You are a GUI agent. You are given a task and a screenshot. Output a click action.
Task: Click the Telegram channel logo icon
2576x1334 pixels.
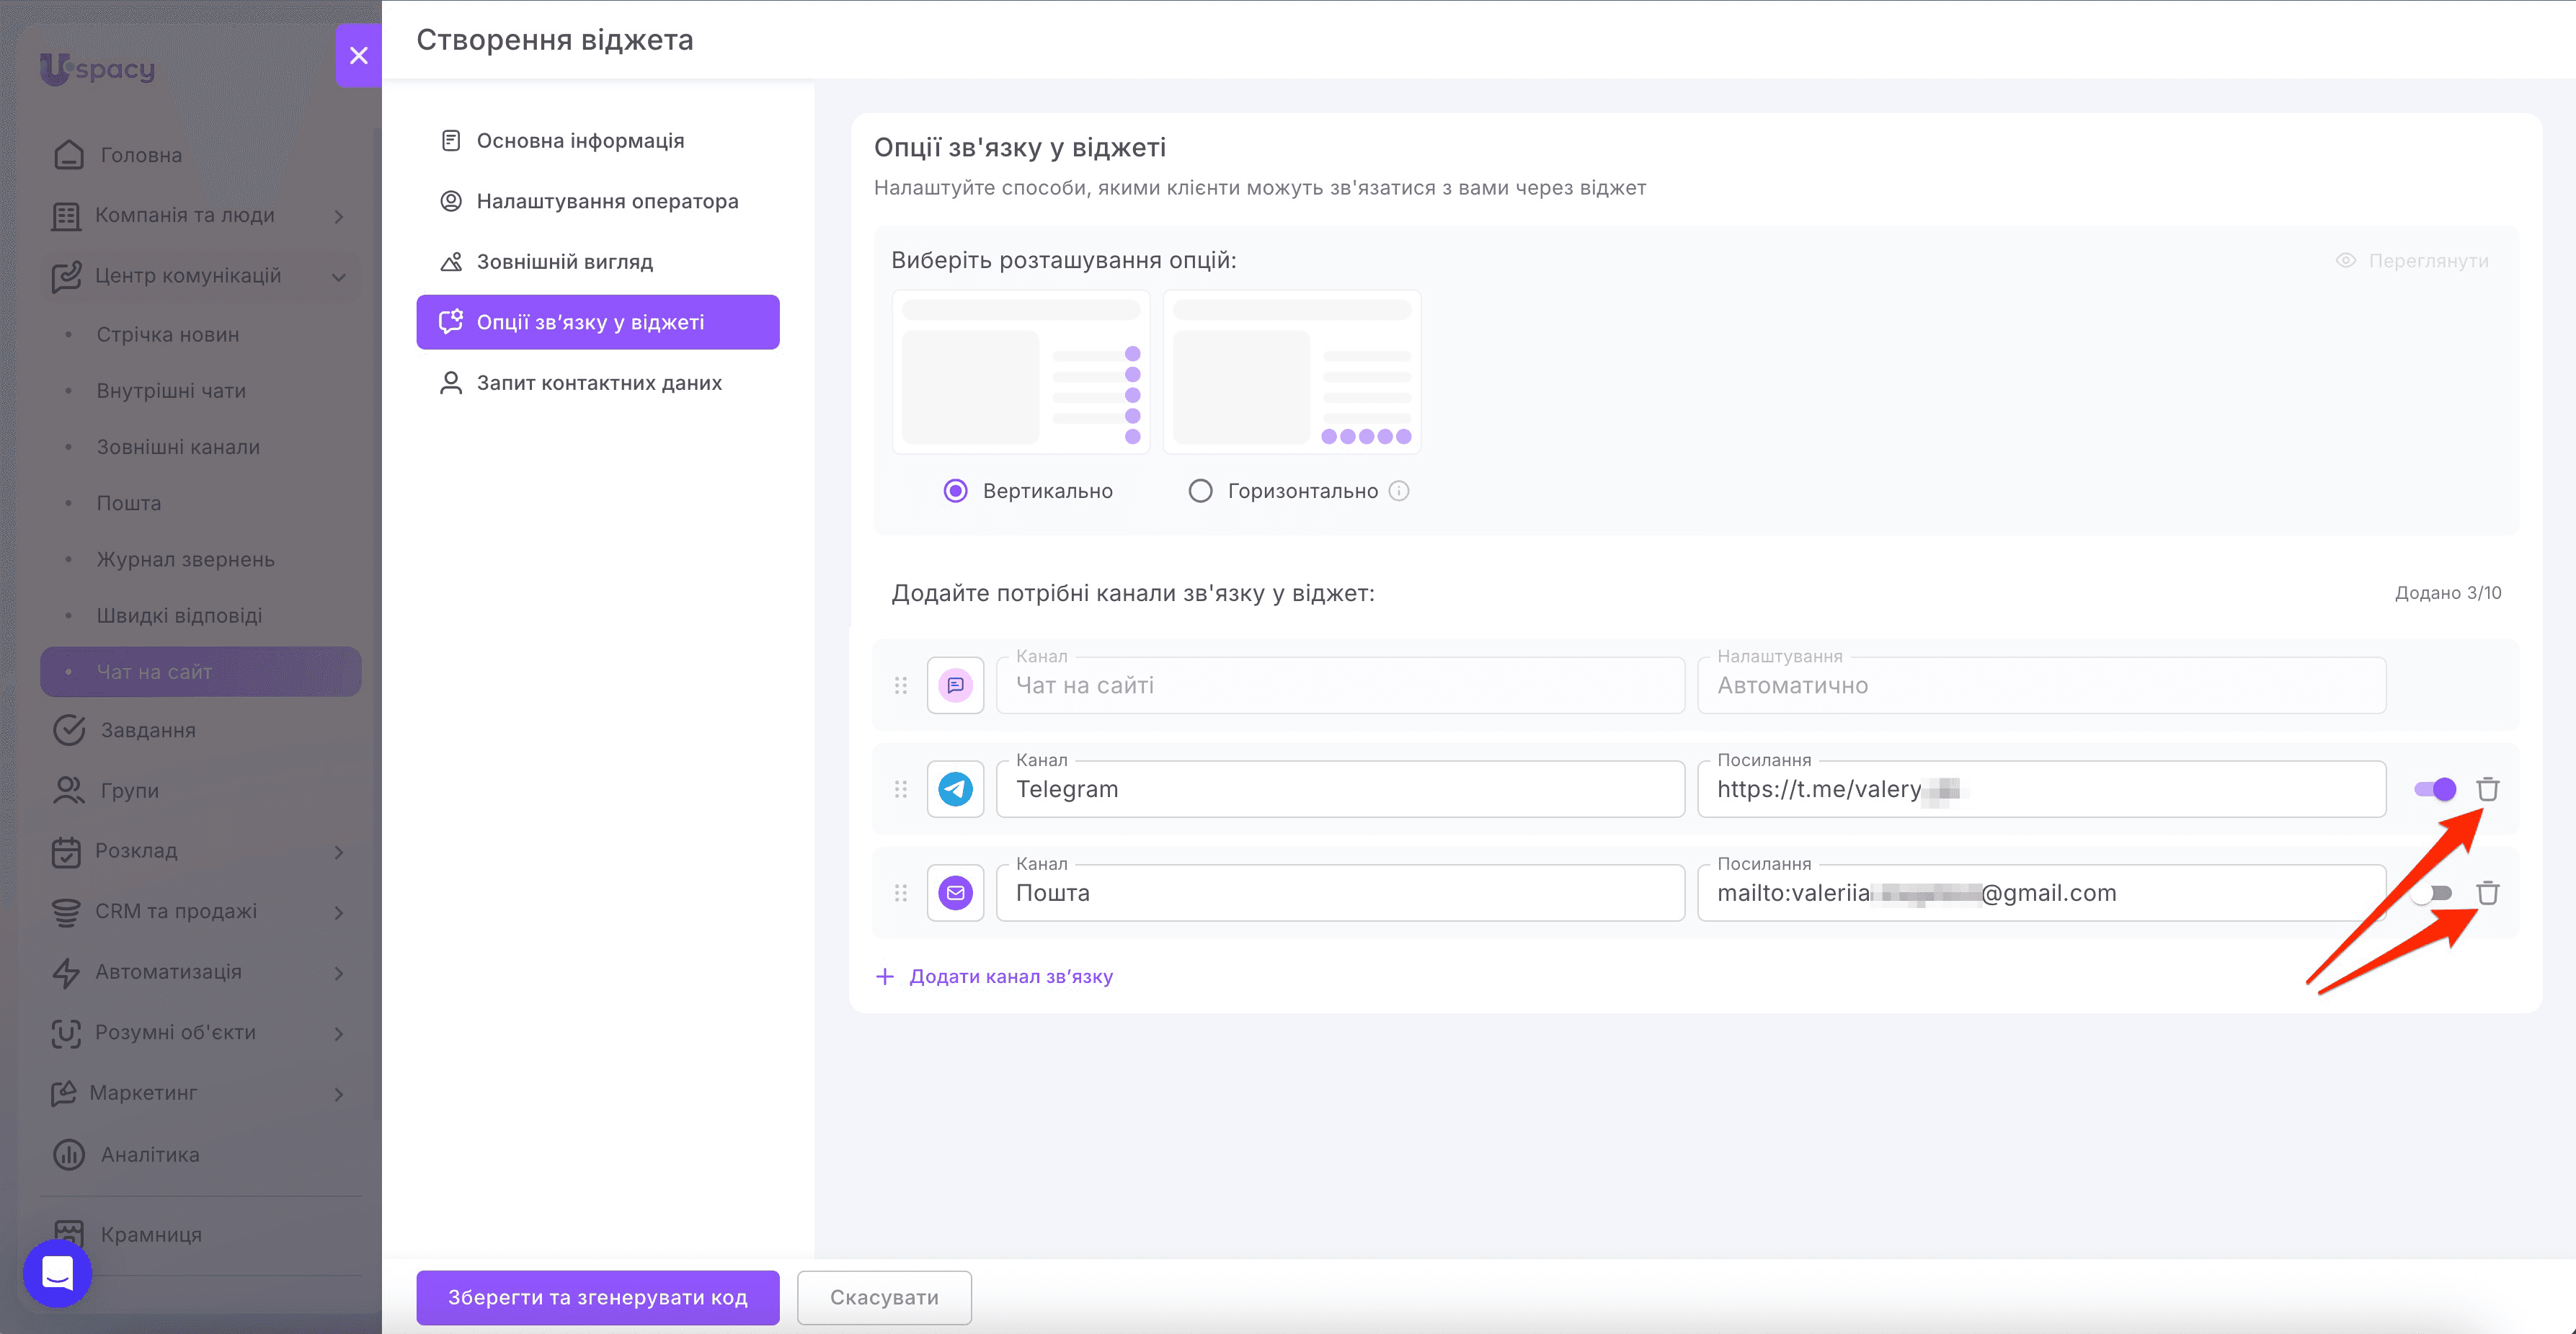click(x=955, y=789)
